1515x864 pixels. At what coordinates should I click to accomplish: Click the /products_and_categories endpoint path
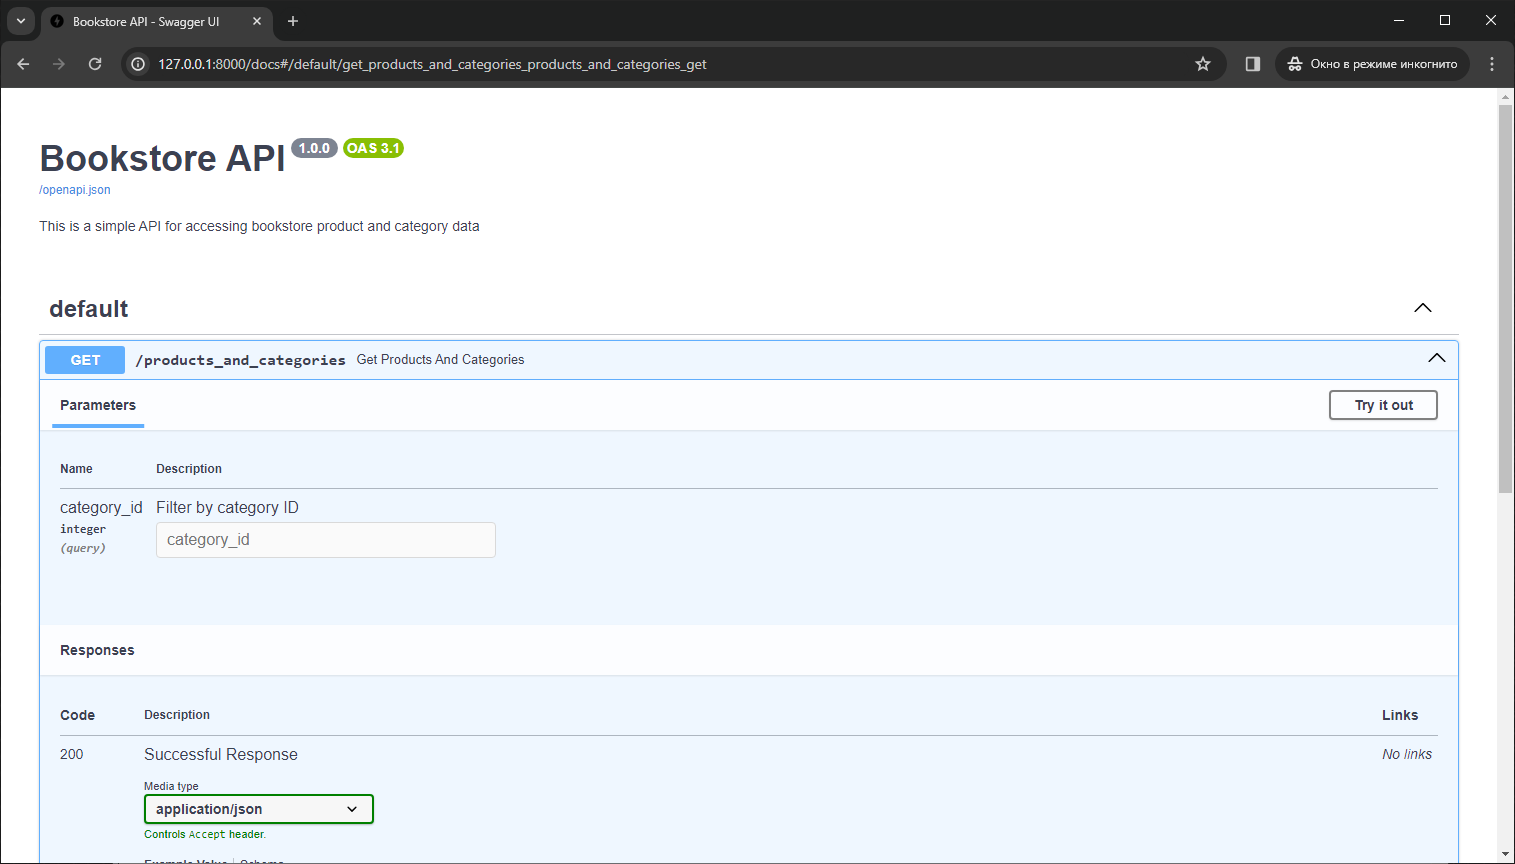[240, 360]
